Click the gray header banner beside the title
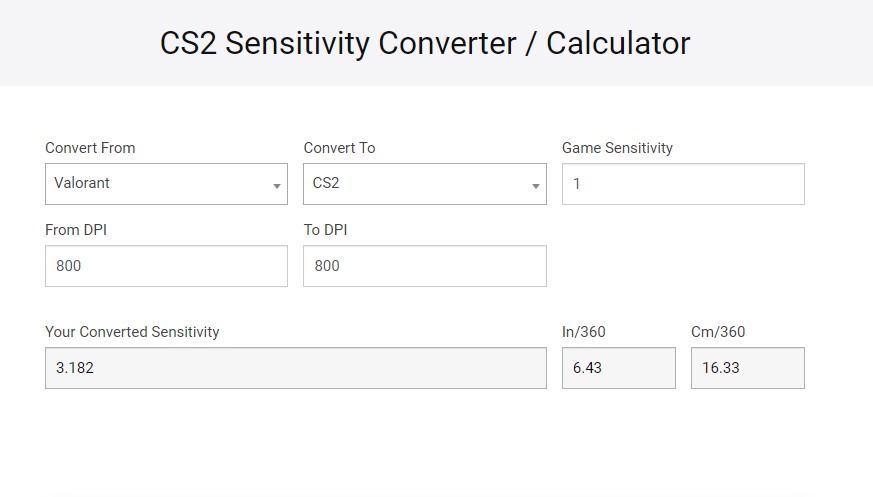The image size is (873, 497). coord(790,43)
